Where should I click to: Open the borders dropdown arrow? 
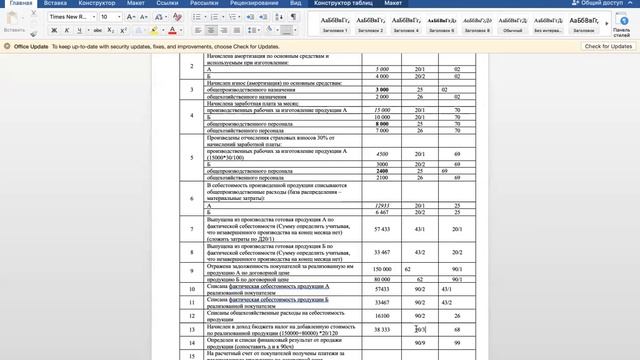pyautogui.click(x=295, y=30)
